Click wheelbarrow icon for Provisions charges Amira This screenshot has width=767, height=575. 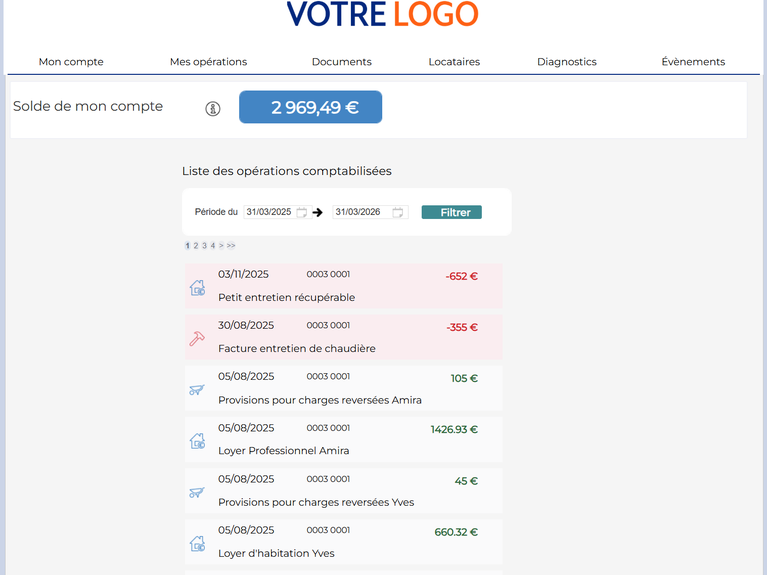(x=197, y=390)
